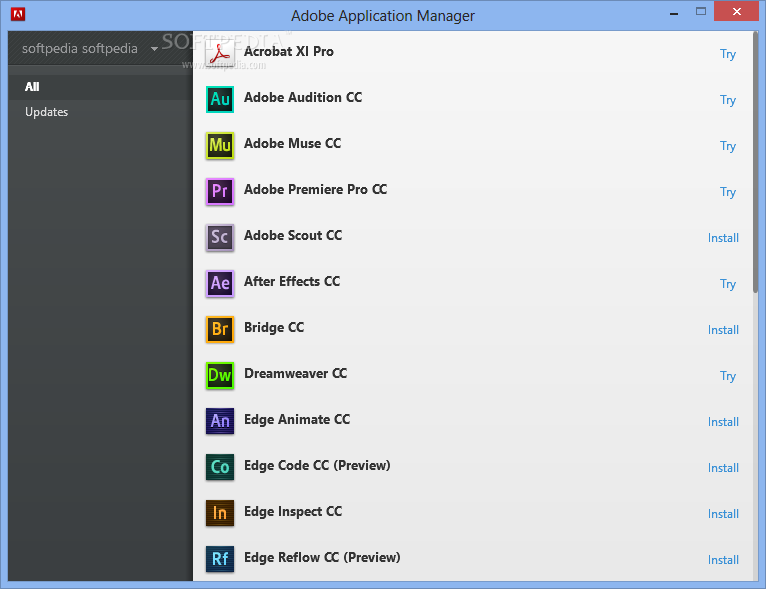Image resolution: width=766 pixels, height=589 pixels.
Task: Select the Adobe Scout CC icon
Action: coord(220,237)
